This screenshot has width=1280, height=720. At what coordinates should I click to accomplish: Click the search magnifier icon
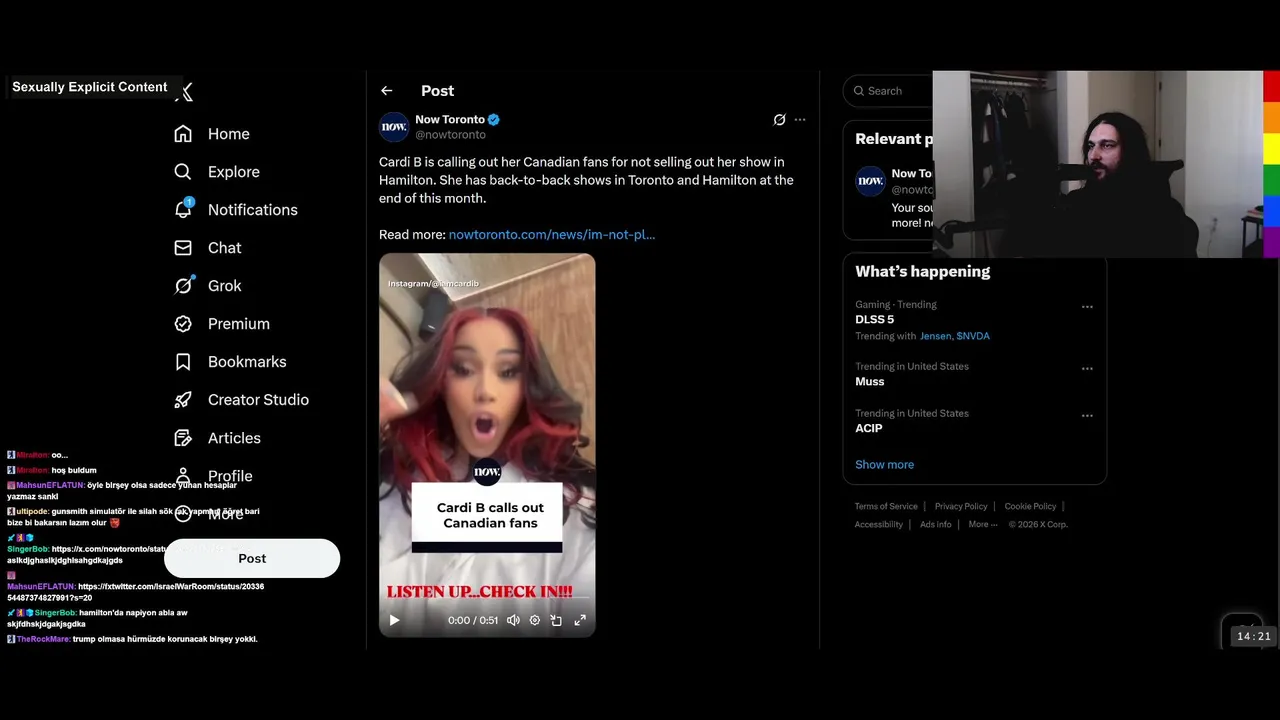coord(859,91)
